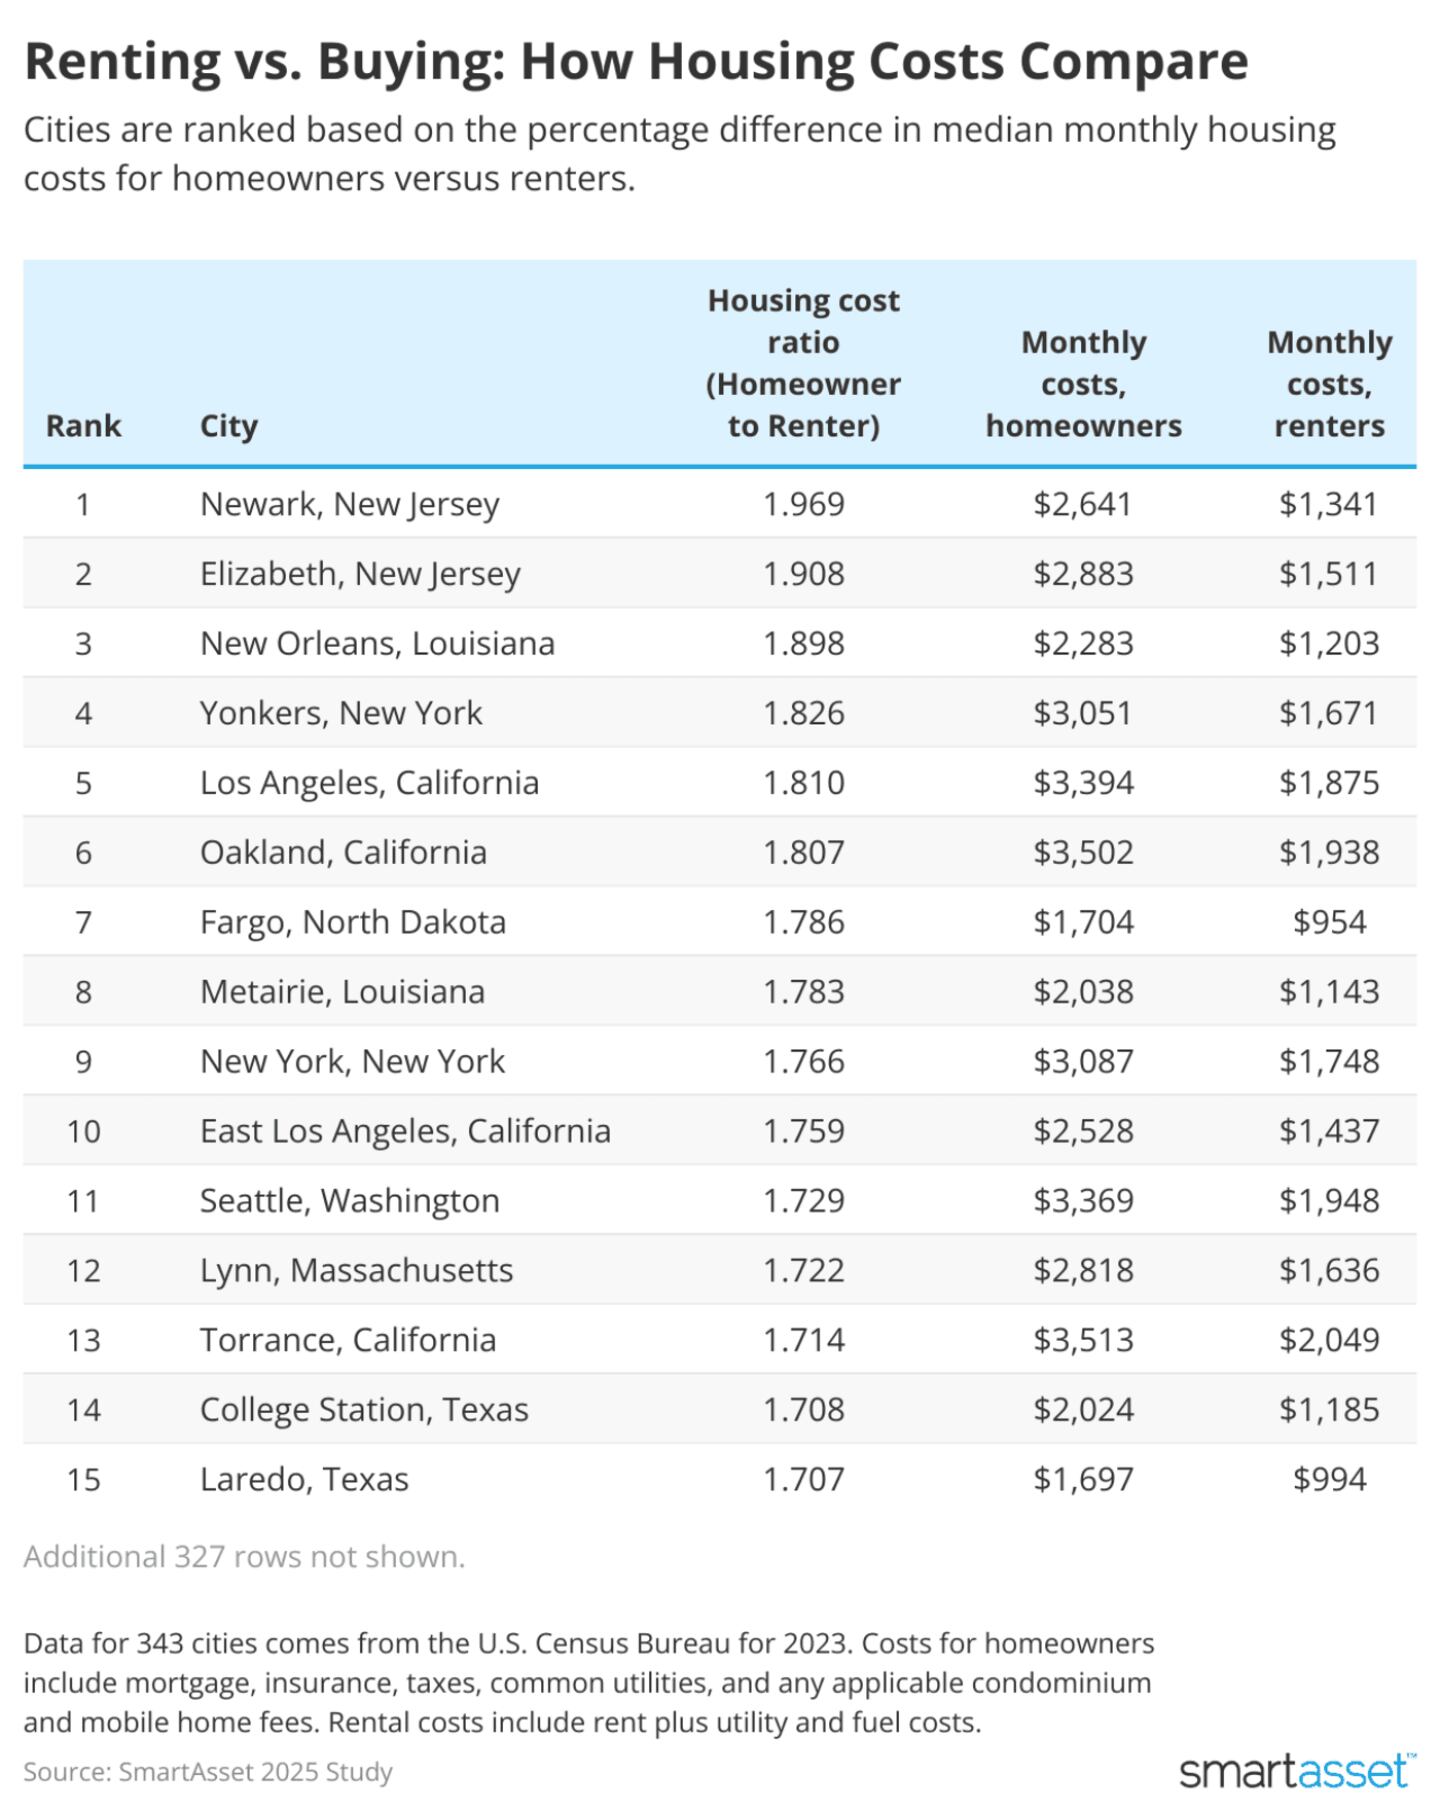
Task: Click New York, New York city name
Action: tap(352, 1061)
